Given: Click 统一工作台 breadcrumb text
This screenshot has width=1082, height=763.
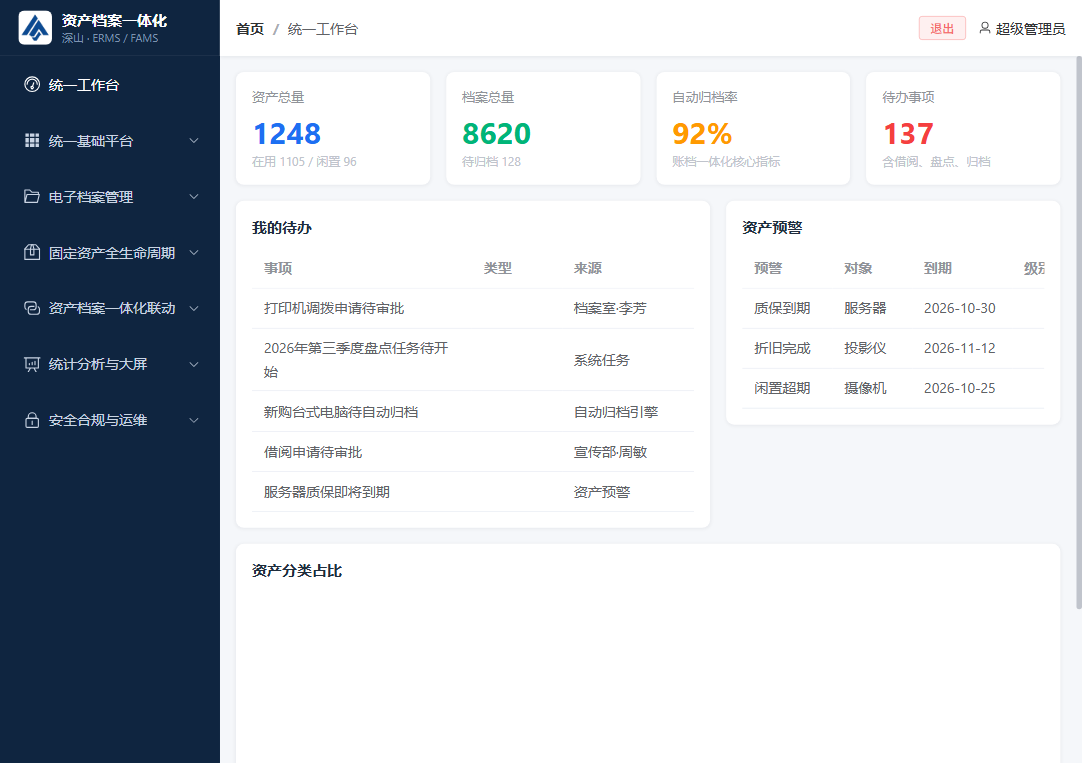Looking at the screenshot, I should (x=322, y=29).
